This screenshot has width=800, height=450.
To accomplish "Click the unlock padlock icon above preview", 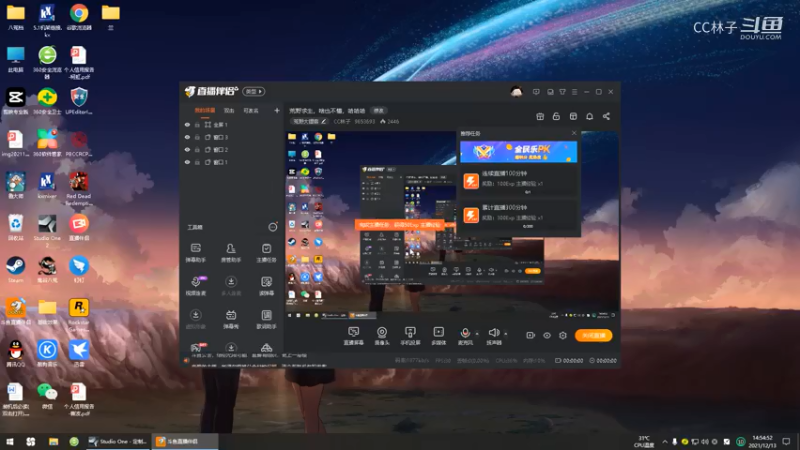I will (x=556, y=116).
